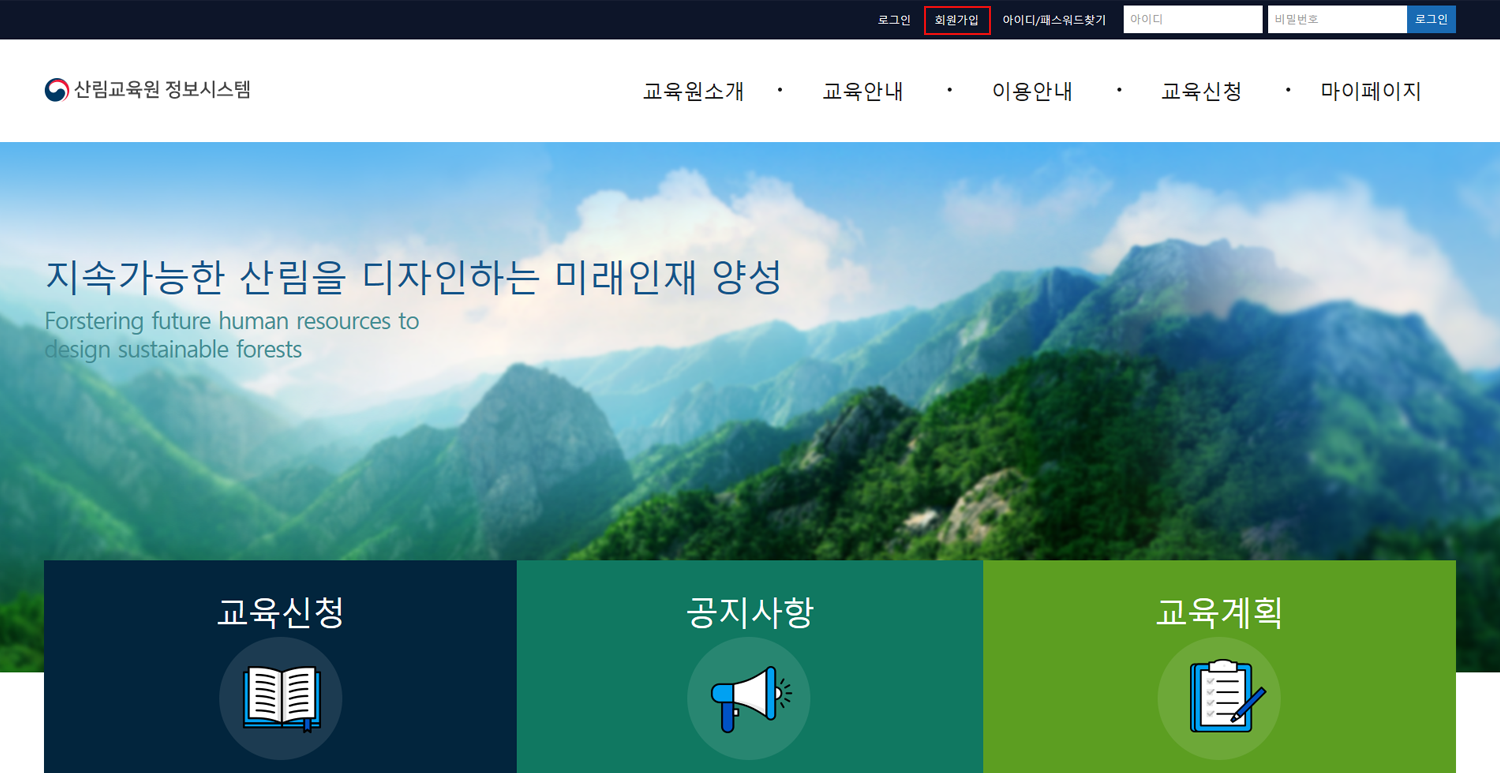The image size is (1500, 773).
Task: Click the clipboard checklist icon under 교육계획
Action: (1219, 698)
